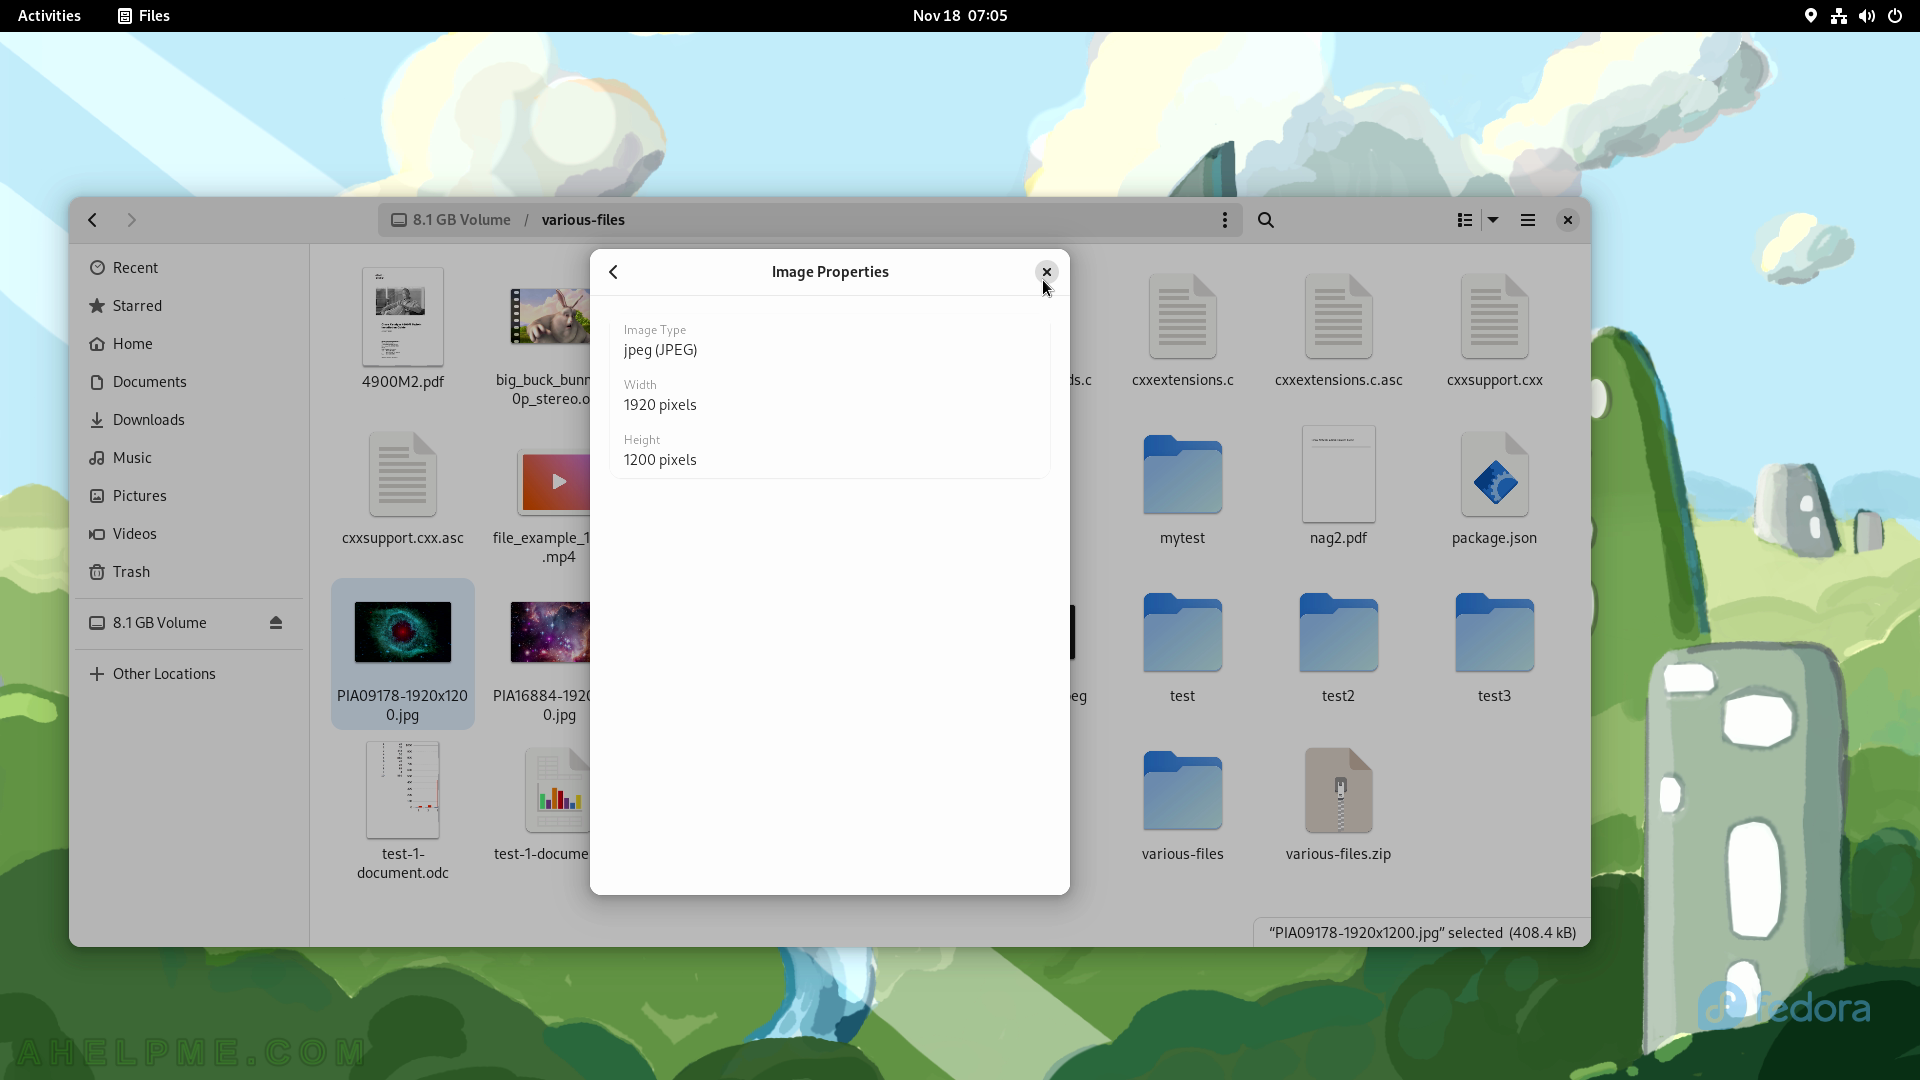
Task: Navigate forward in Files window
Action: pos(131,220)
